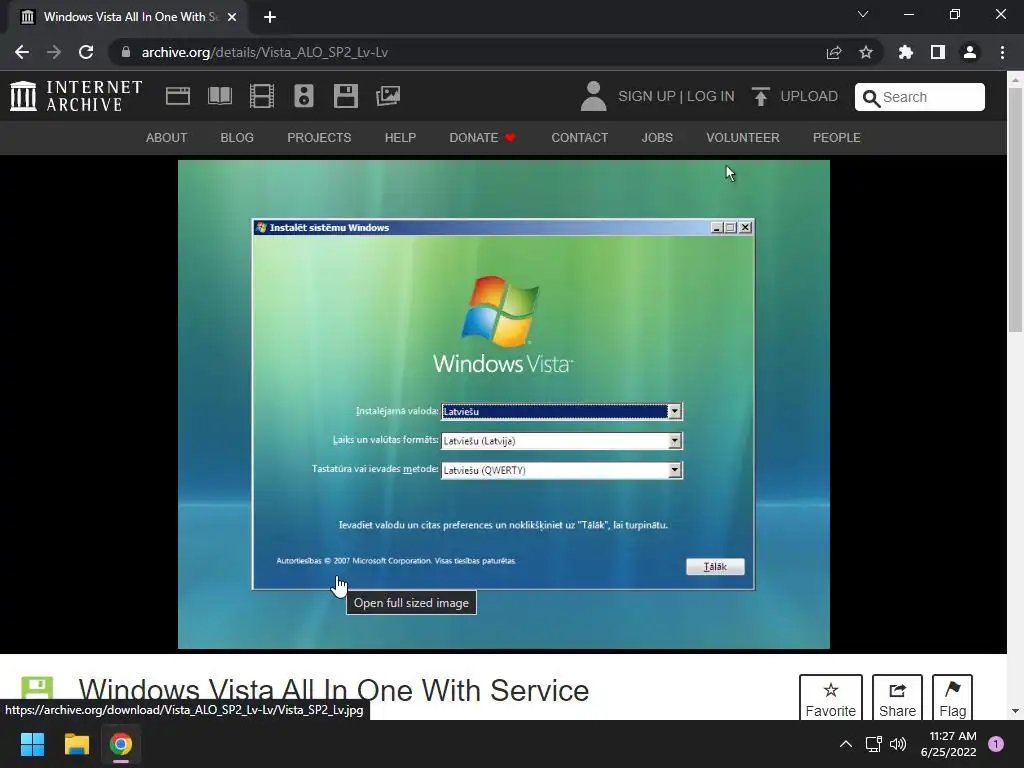Open the clock showing 11:27 AM
1024x768 pixels.
[948, 744]
